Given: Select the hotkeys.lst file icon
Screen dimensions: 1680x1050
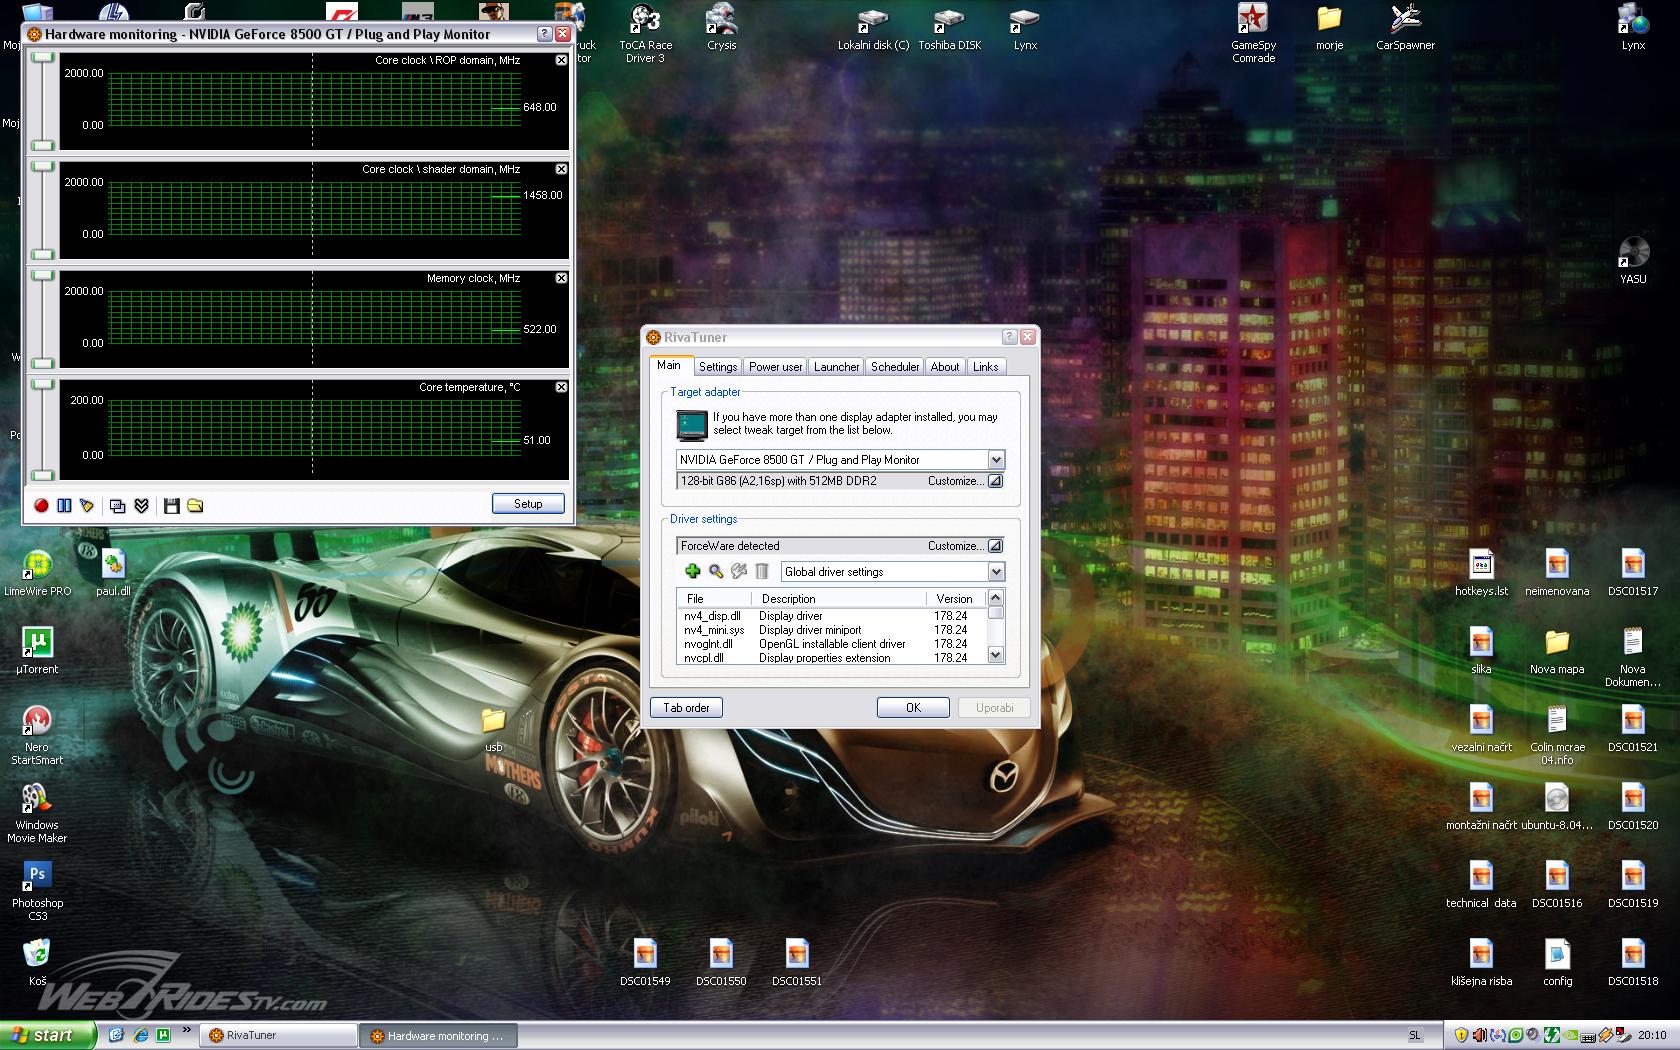Looking at the screenshot, I should point(1481,573).
